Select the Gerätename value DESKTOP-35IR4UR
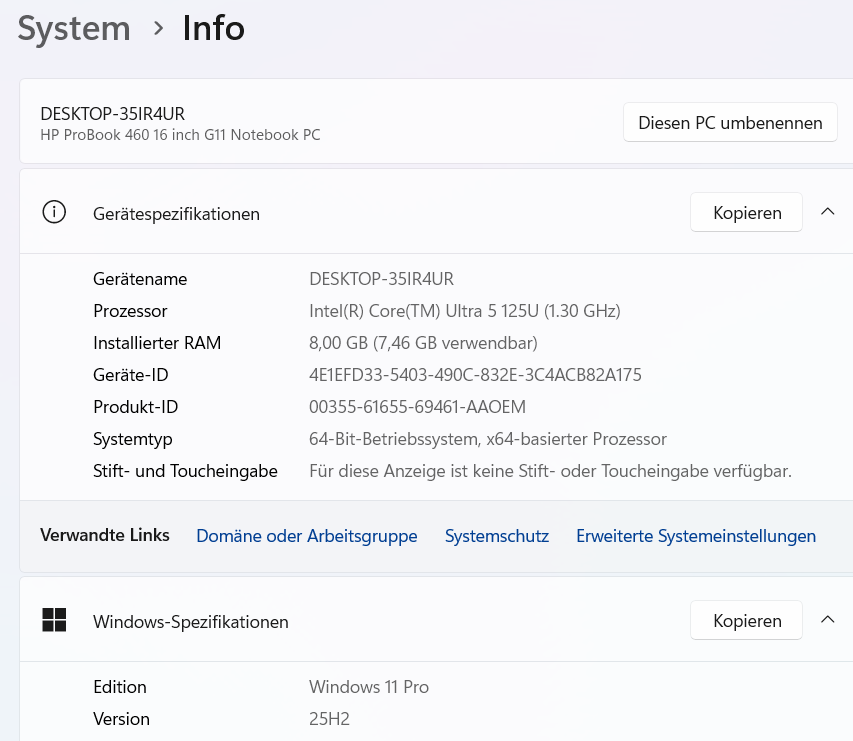The width and height of the screenshot is (853, 741). coord(381,279)
